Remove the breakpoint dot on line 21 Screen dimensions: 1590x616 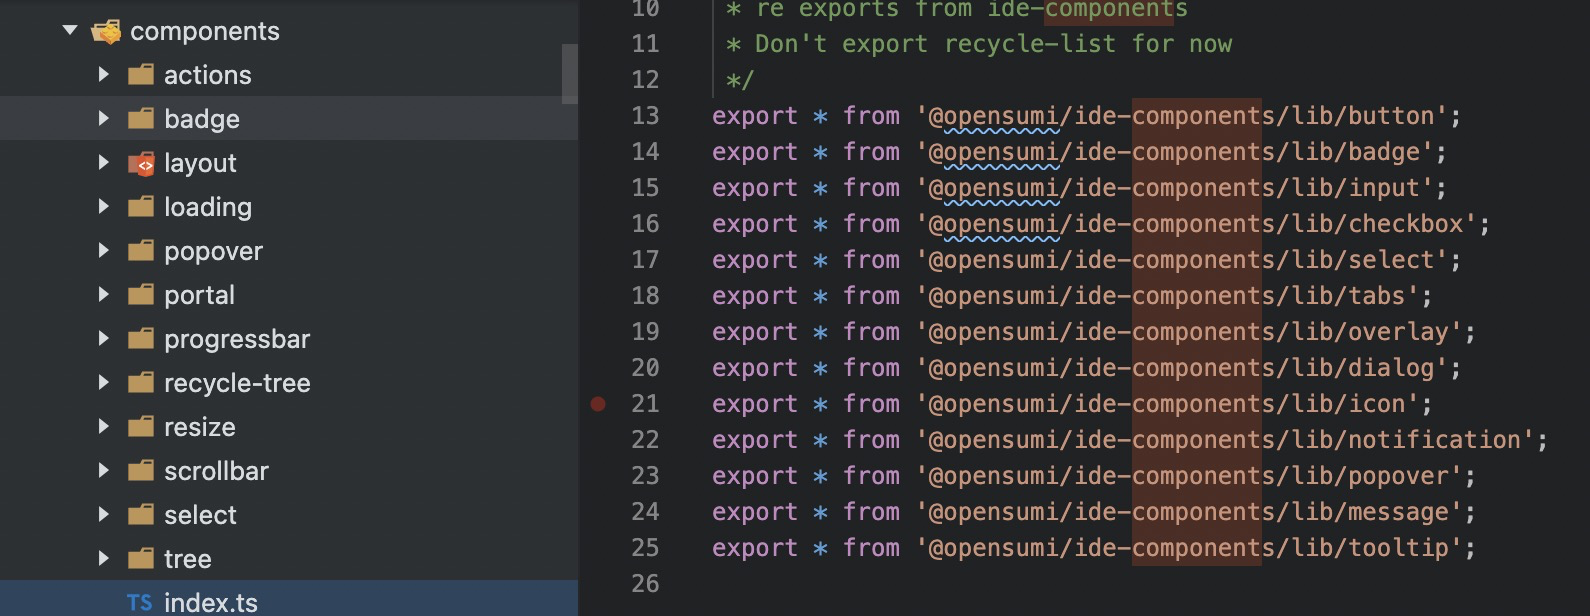click(598, 404)
